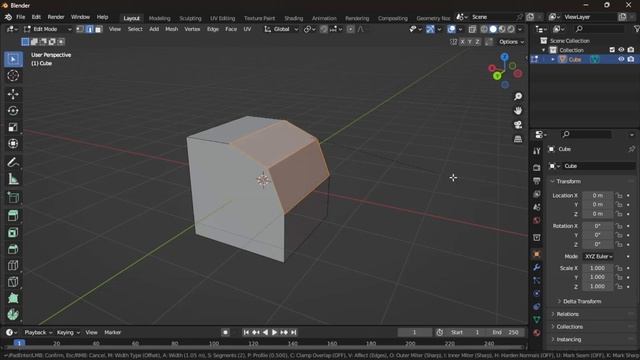Toggle X-ray view
This screenshot has height=360, width=640.
[472, 29]
